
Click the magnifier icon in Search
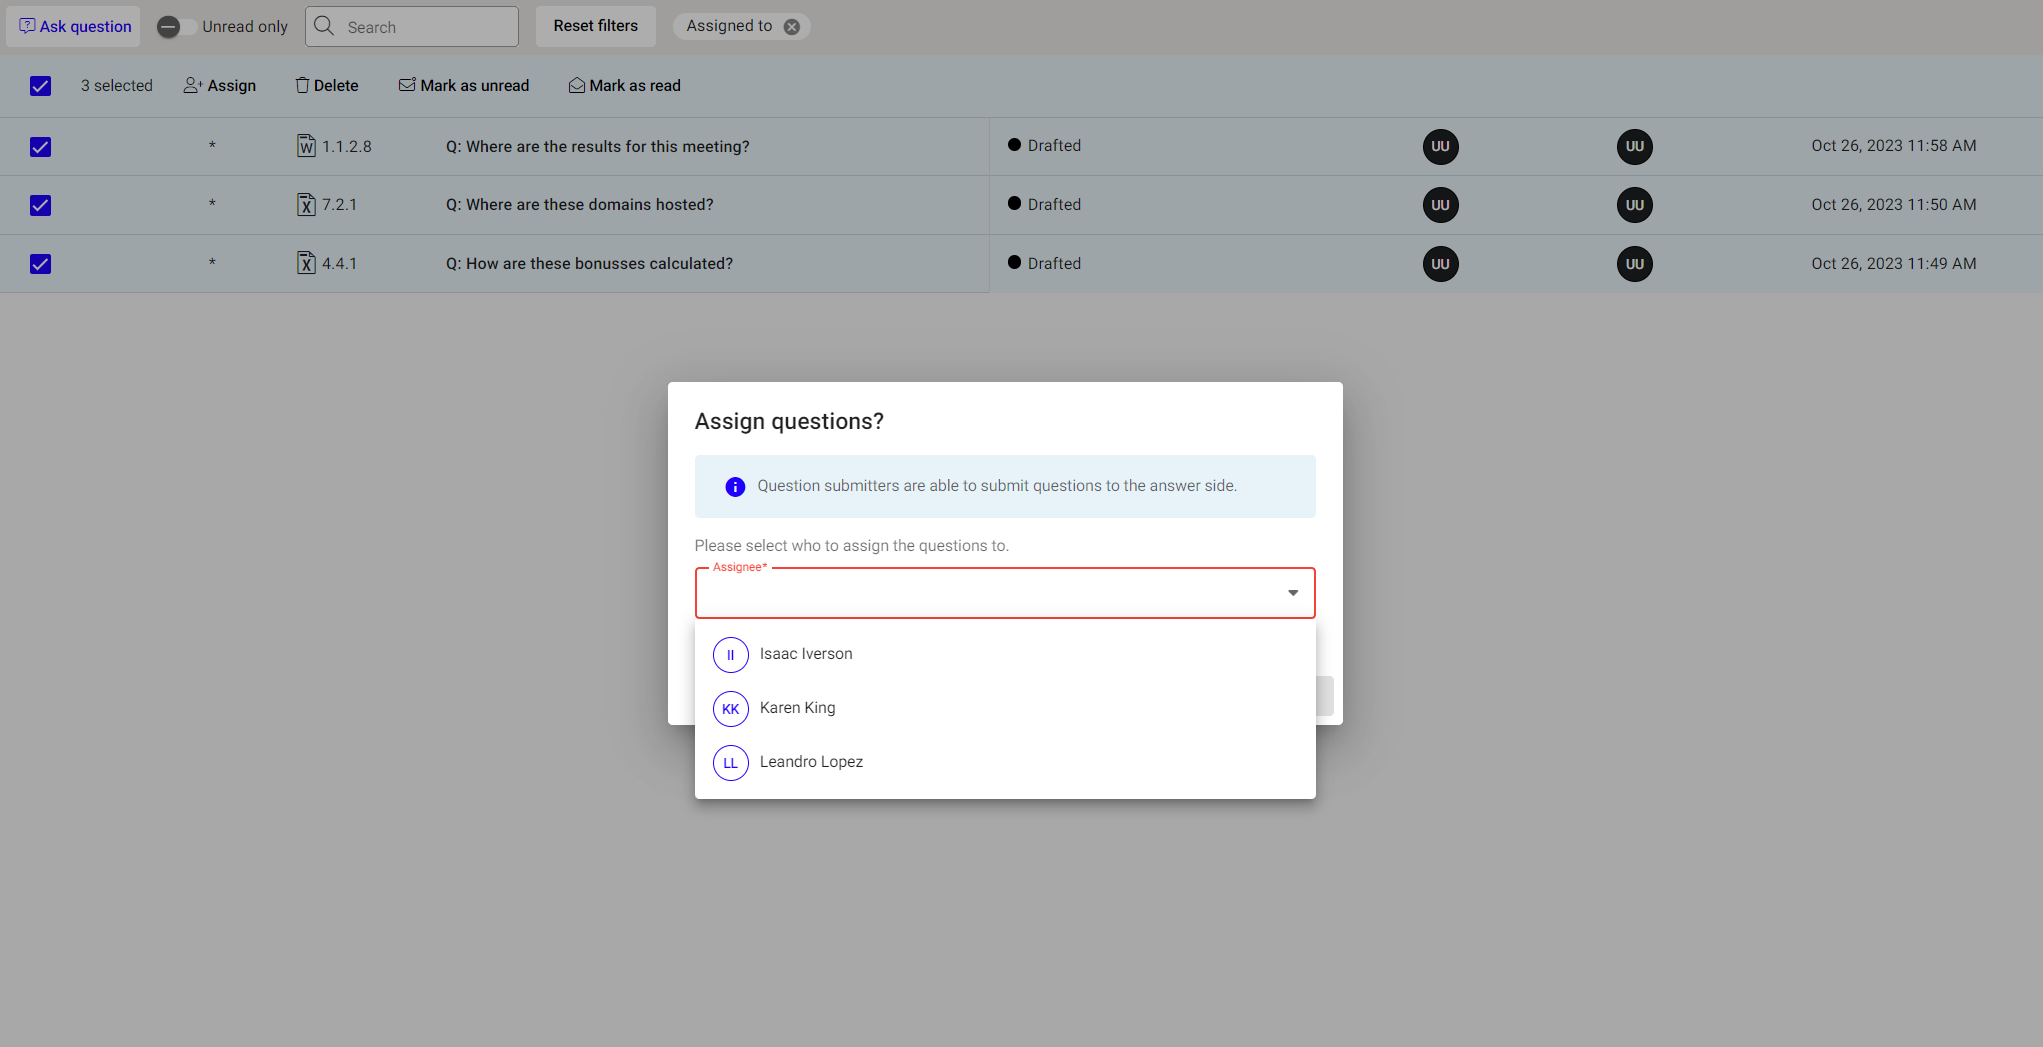[324, 26]
